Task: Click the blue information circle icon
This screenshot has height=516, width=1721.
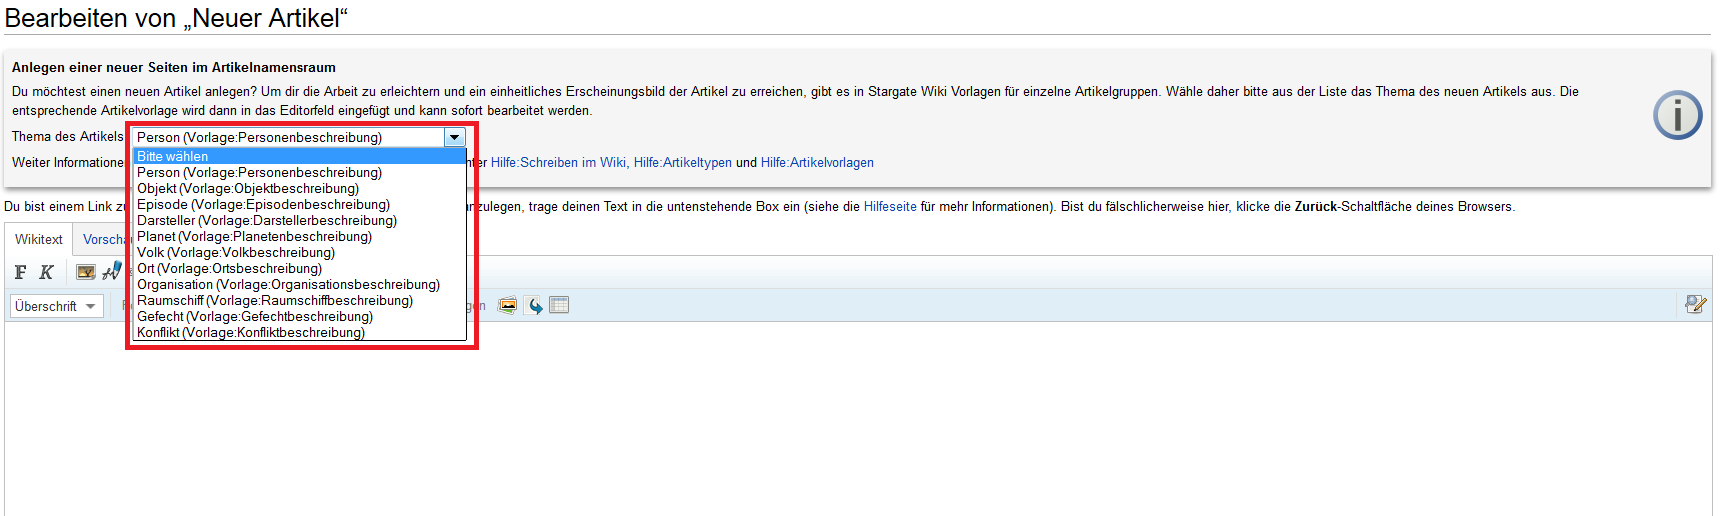Action: (x=1677, y=115)
